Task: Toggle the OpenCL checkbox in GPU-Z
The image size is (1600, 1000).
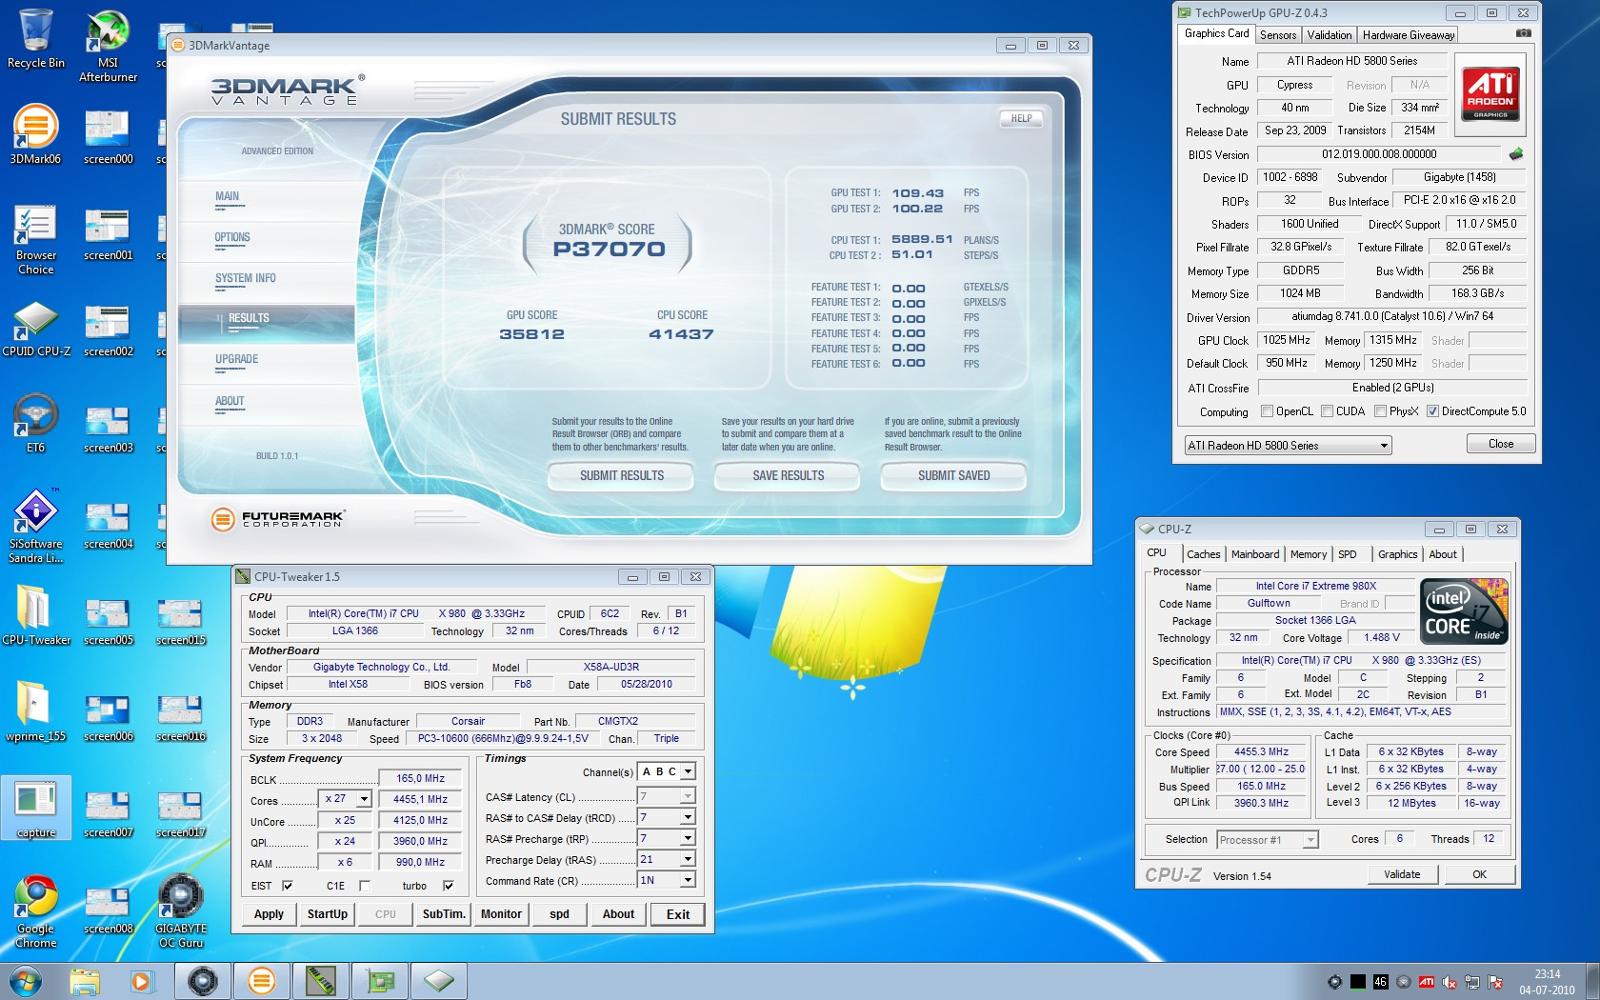Action: (x=1267, y=411)
